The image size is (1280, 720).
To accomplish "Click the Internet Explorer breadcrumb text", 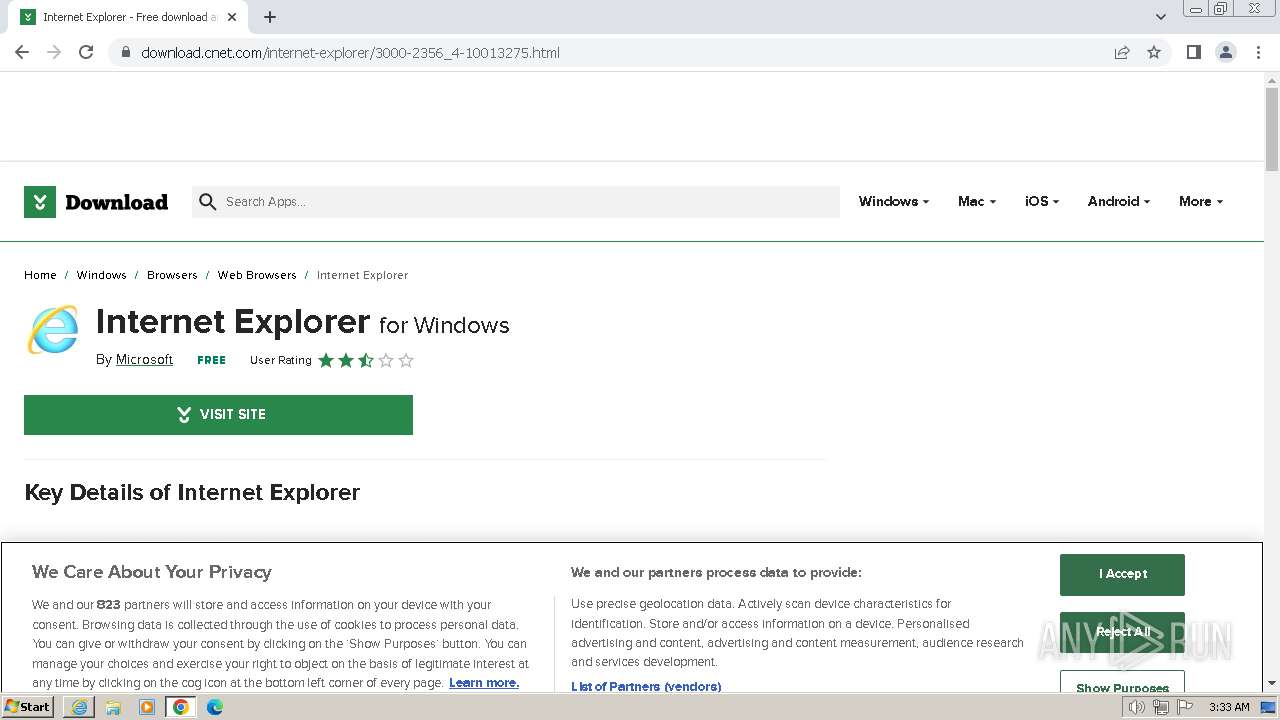I will point(362,275).
